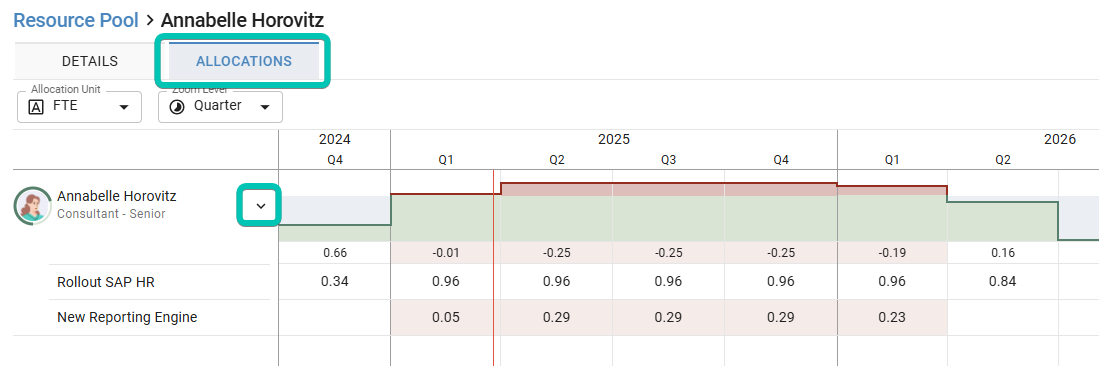Image resolution: width=1099 pixels, height=366 pixels.
Task: Click the 0.34 allocation for Q4 2024
Action: (x=334, y=283)
